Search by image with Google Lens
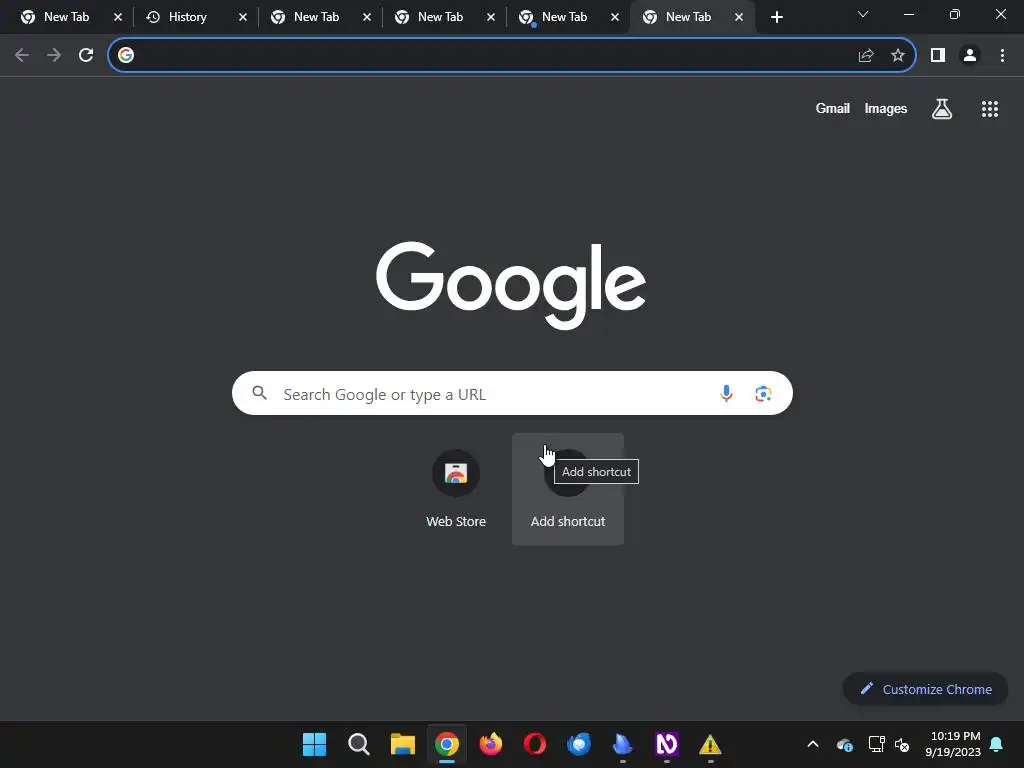Image resolution: width=1024 pixels, height=768 pixels. pos(763,393)
